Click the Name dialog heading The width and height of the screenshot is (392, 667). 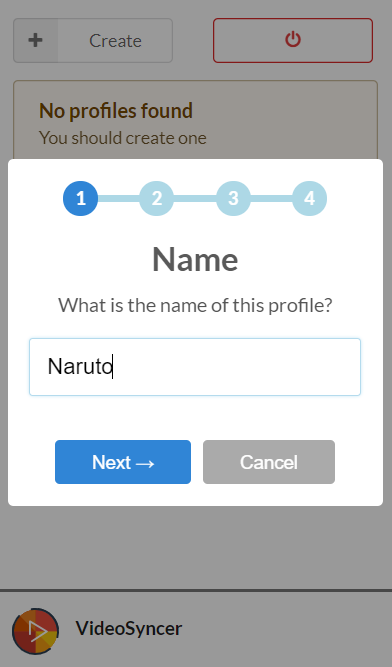tap(195, 259)
